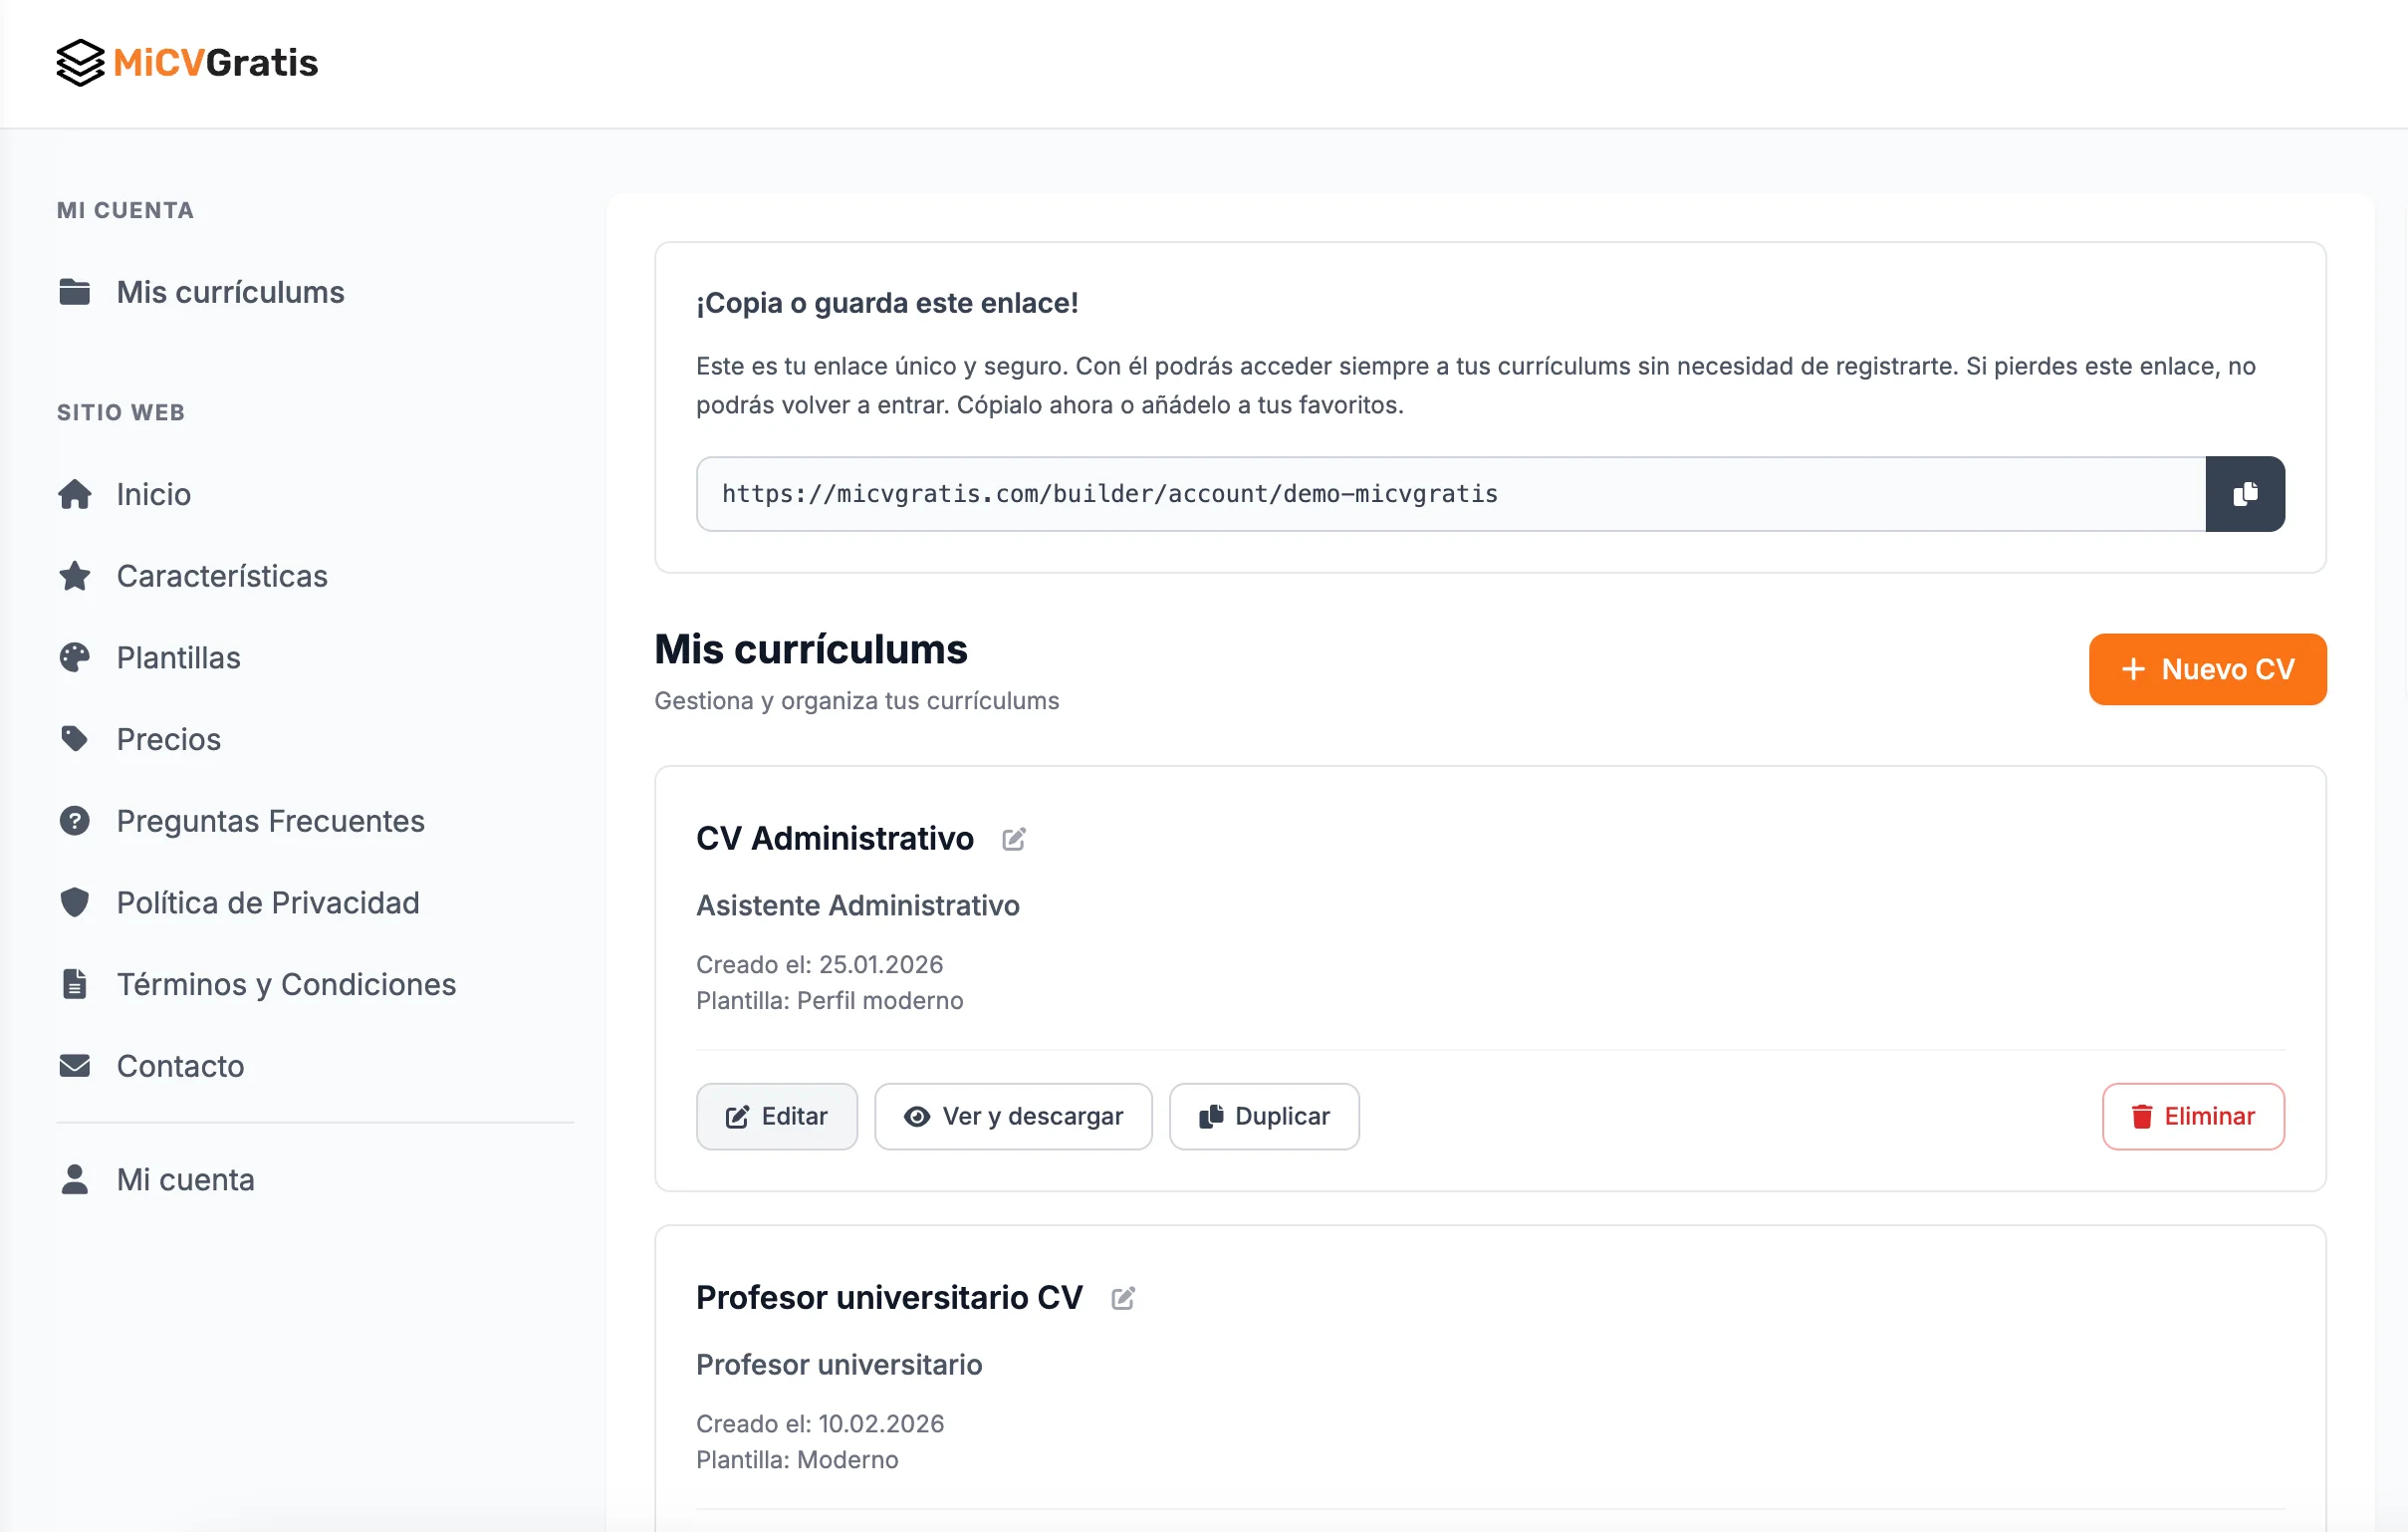Click the price tag icon for Precios

point(75,739)
